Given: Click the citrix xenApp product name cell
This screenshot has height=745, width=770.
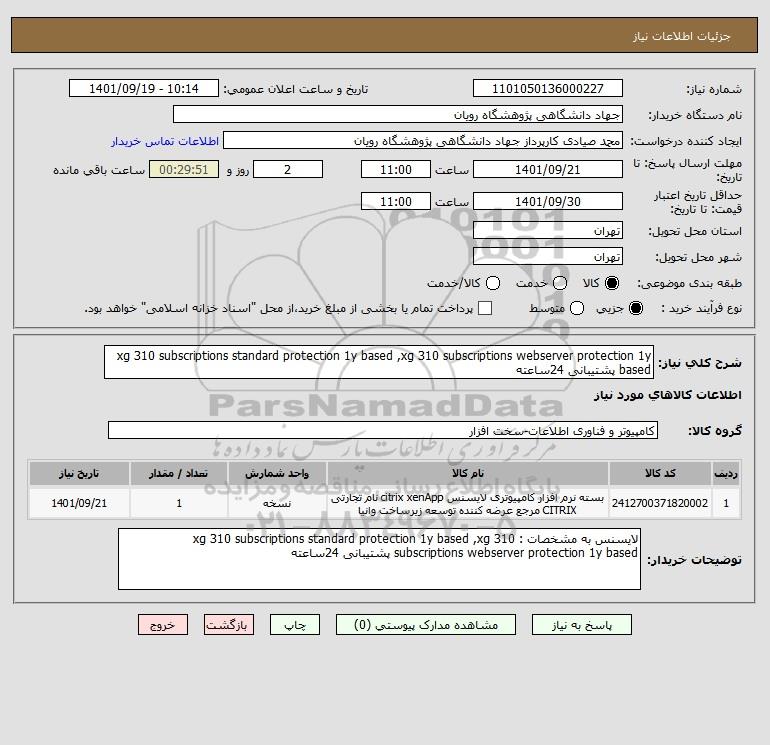Looking at the screenshot, I should tap(468, 503).
